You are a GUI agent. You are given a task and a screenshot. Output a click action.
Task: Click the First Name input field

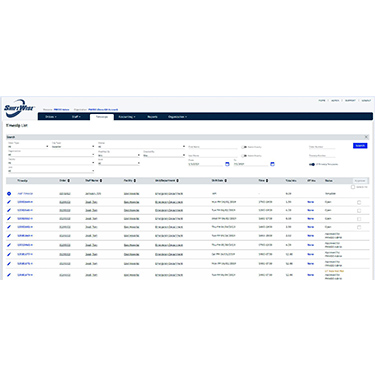click(213, 147)
